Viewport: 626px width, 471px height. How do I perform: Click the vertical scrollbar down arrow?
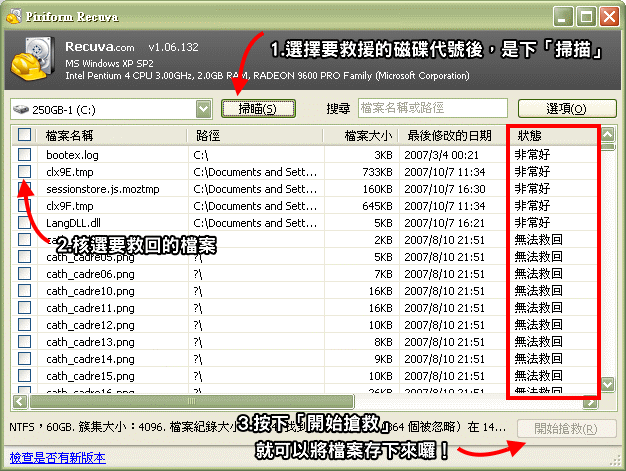(x=608, y=385)
